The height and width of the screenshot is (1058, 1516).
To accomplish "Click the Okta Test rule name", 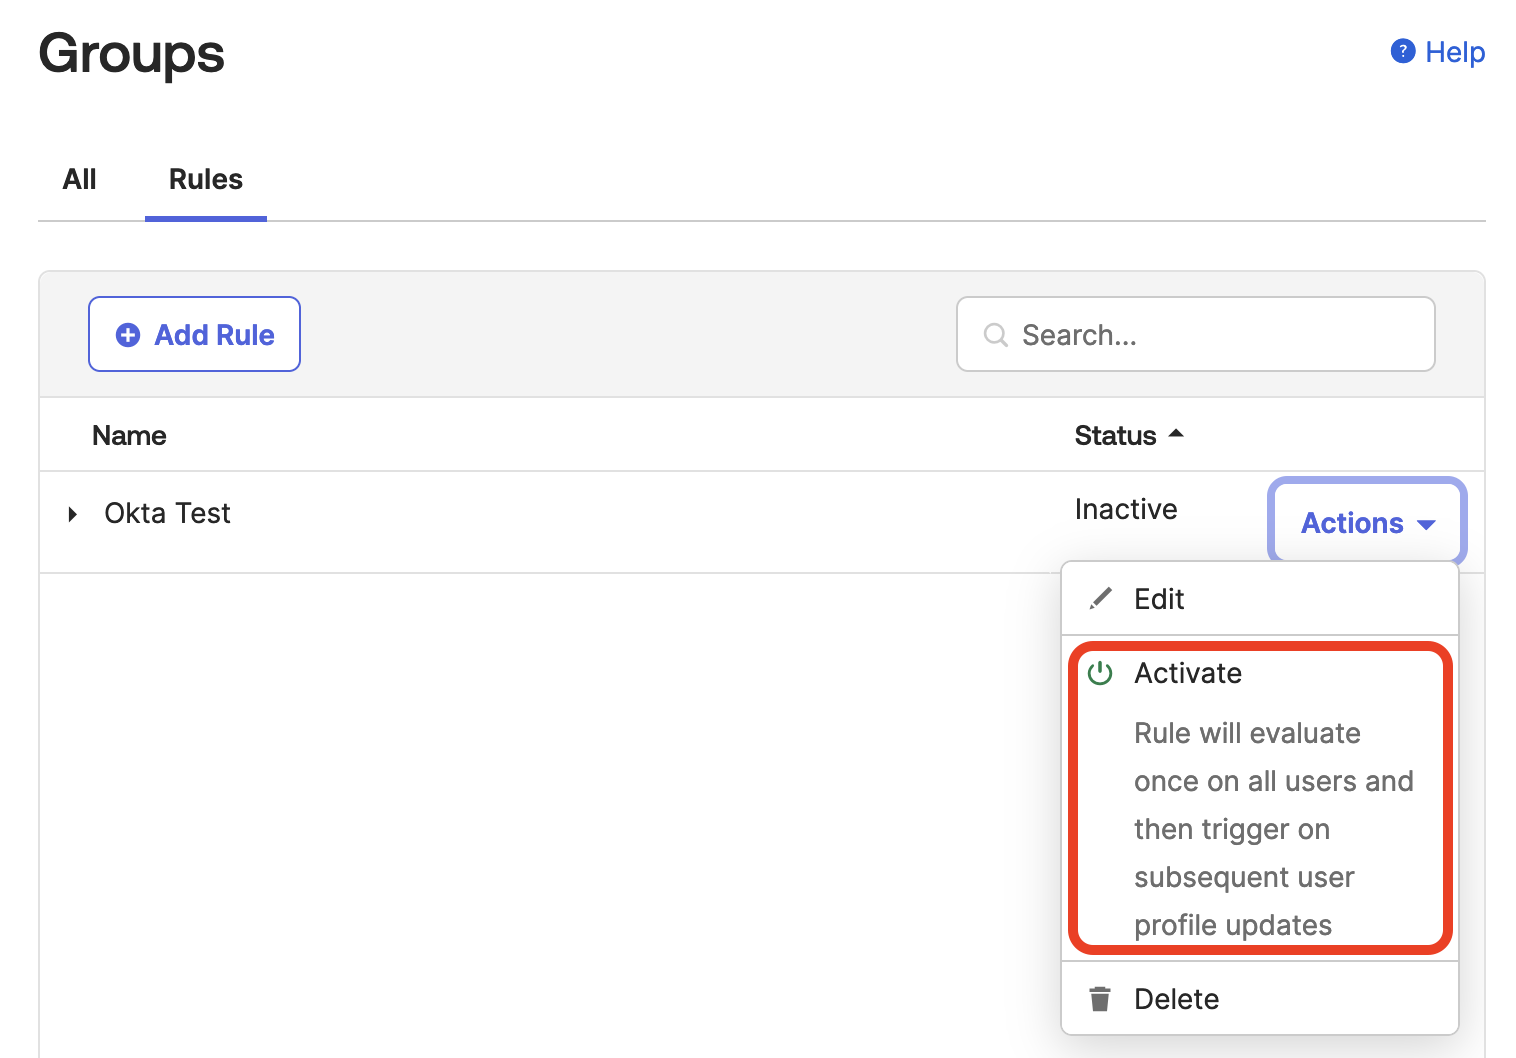I will point(167,514).
